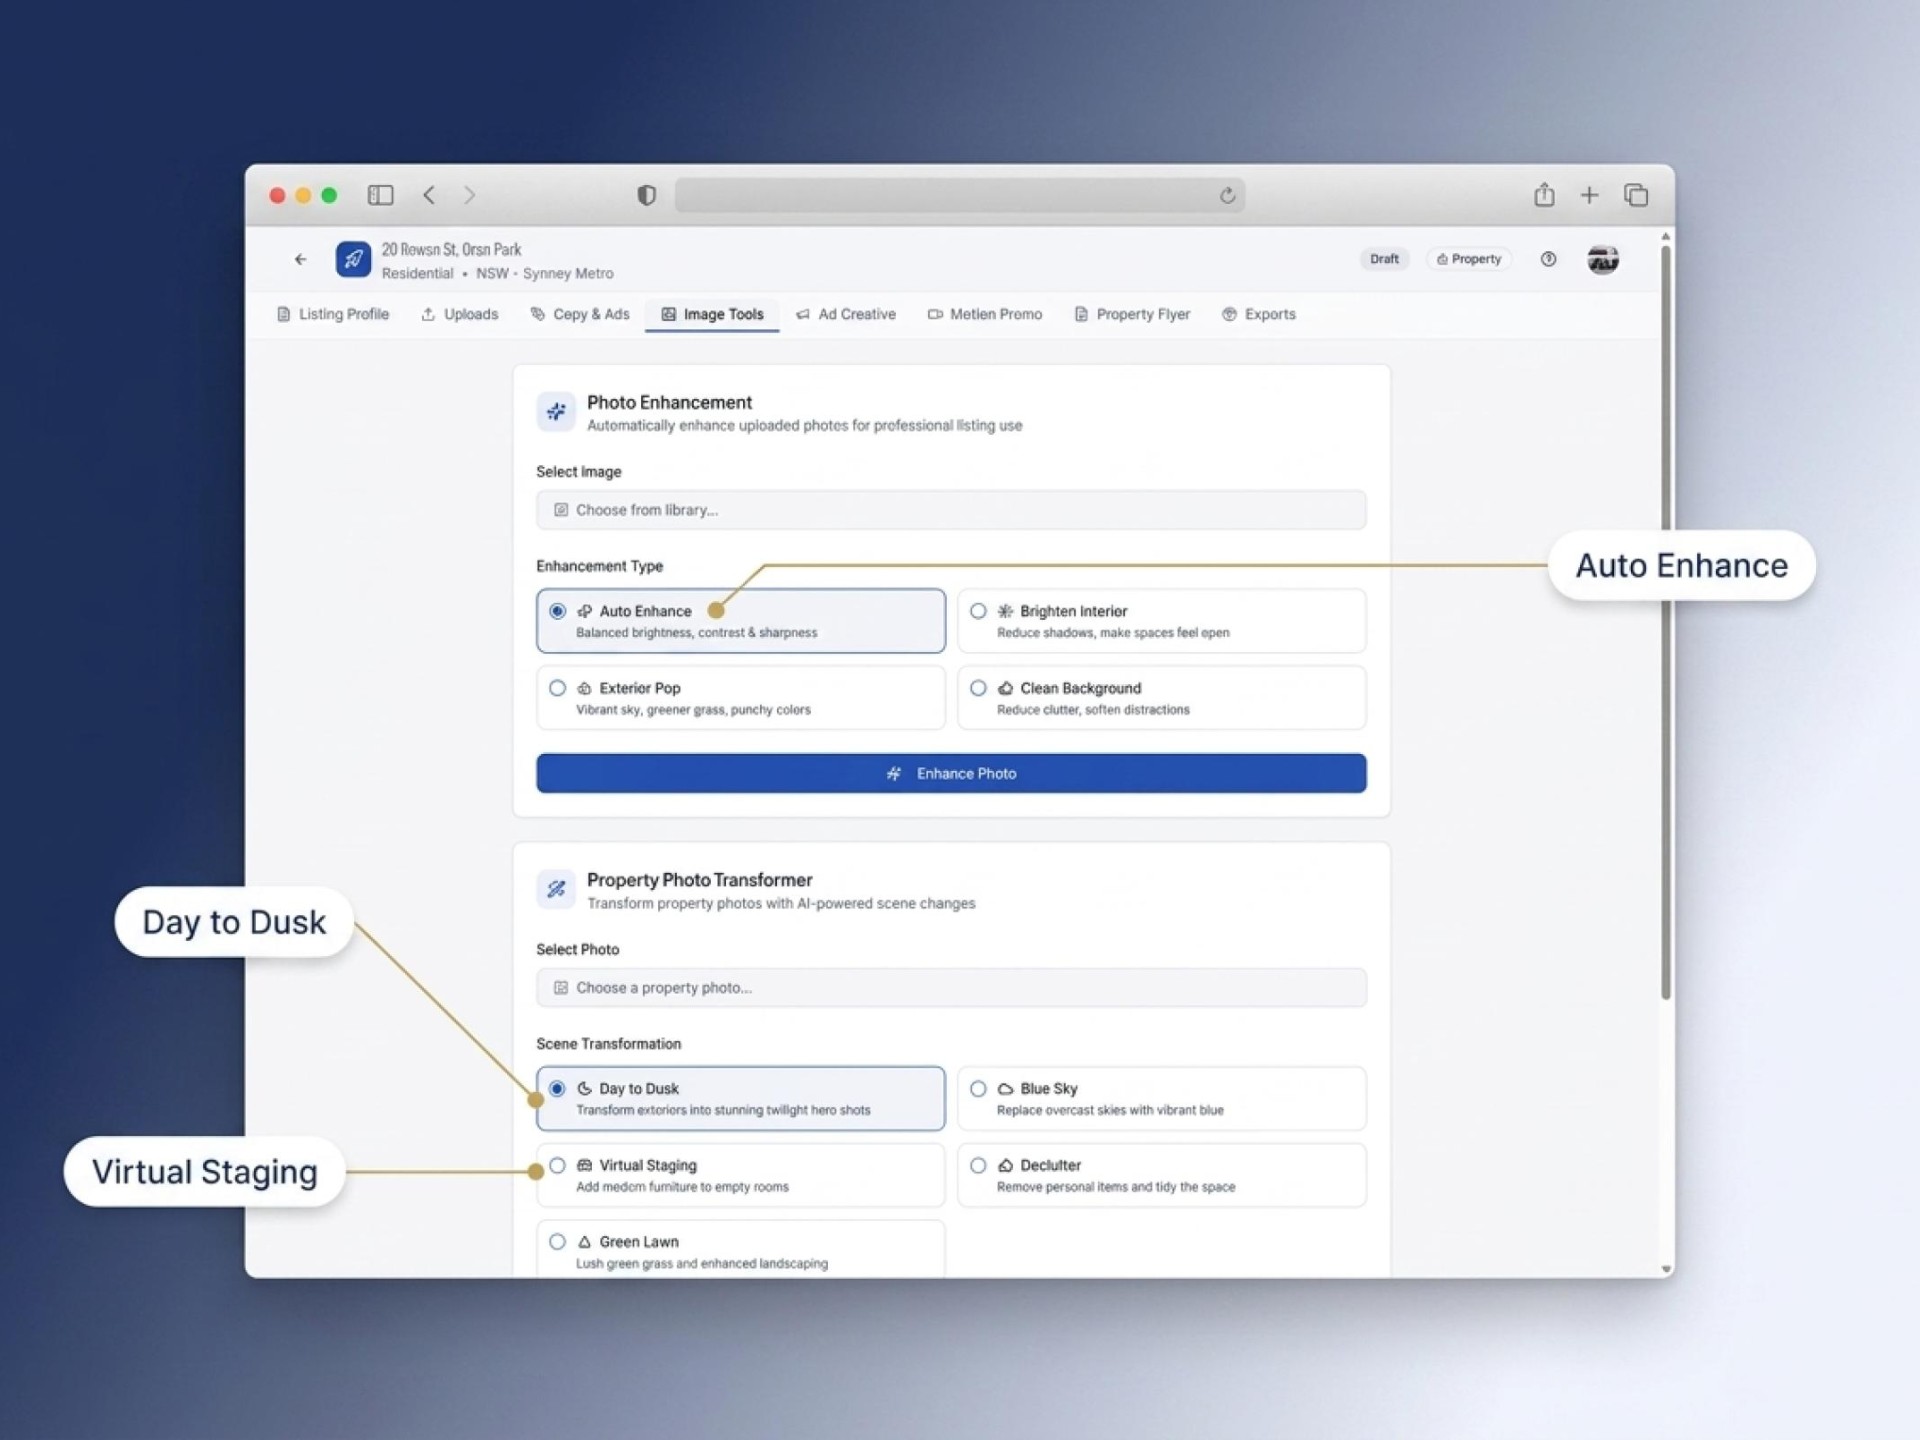Click the scrollbar up arrow
1920x1440 pixels.
tap(1665, 237)
